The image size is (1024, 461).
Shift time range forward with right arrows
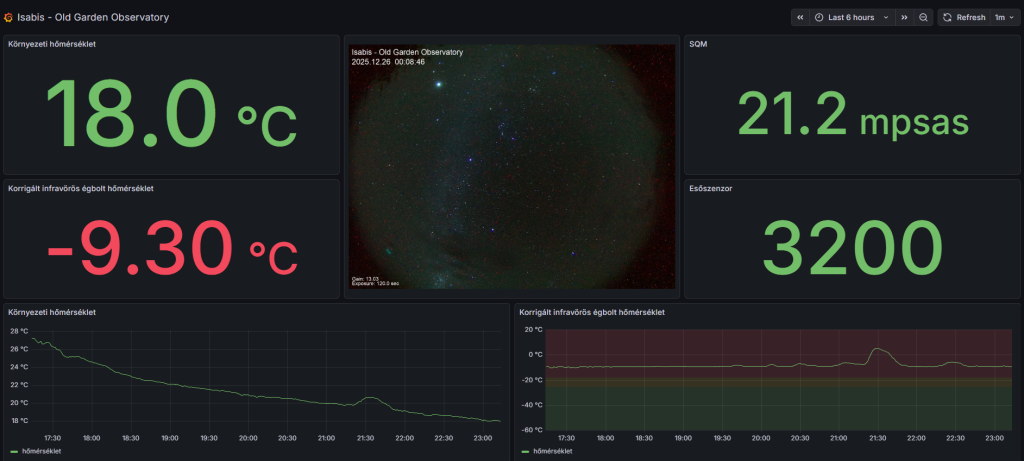click(x=904, y=18)
